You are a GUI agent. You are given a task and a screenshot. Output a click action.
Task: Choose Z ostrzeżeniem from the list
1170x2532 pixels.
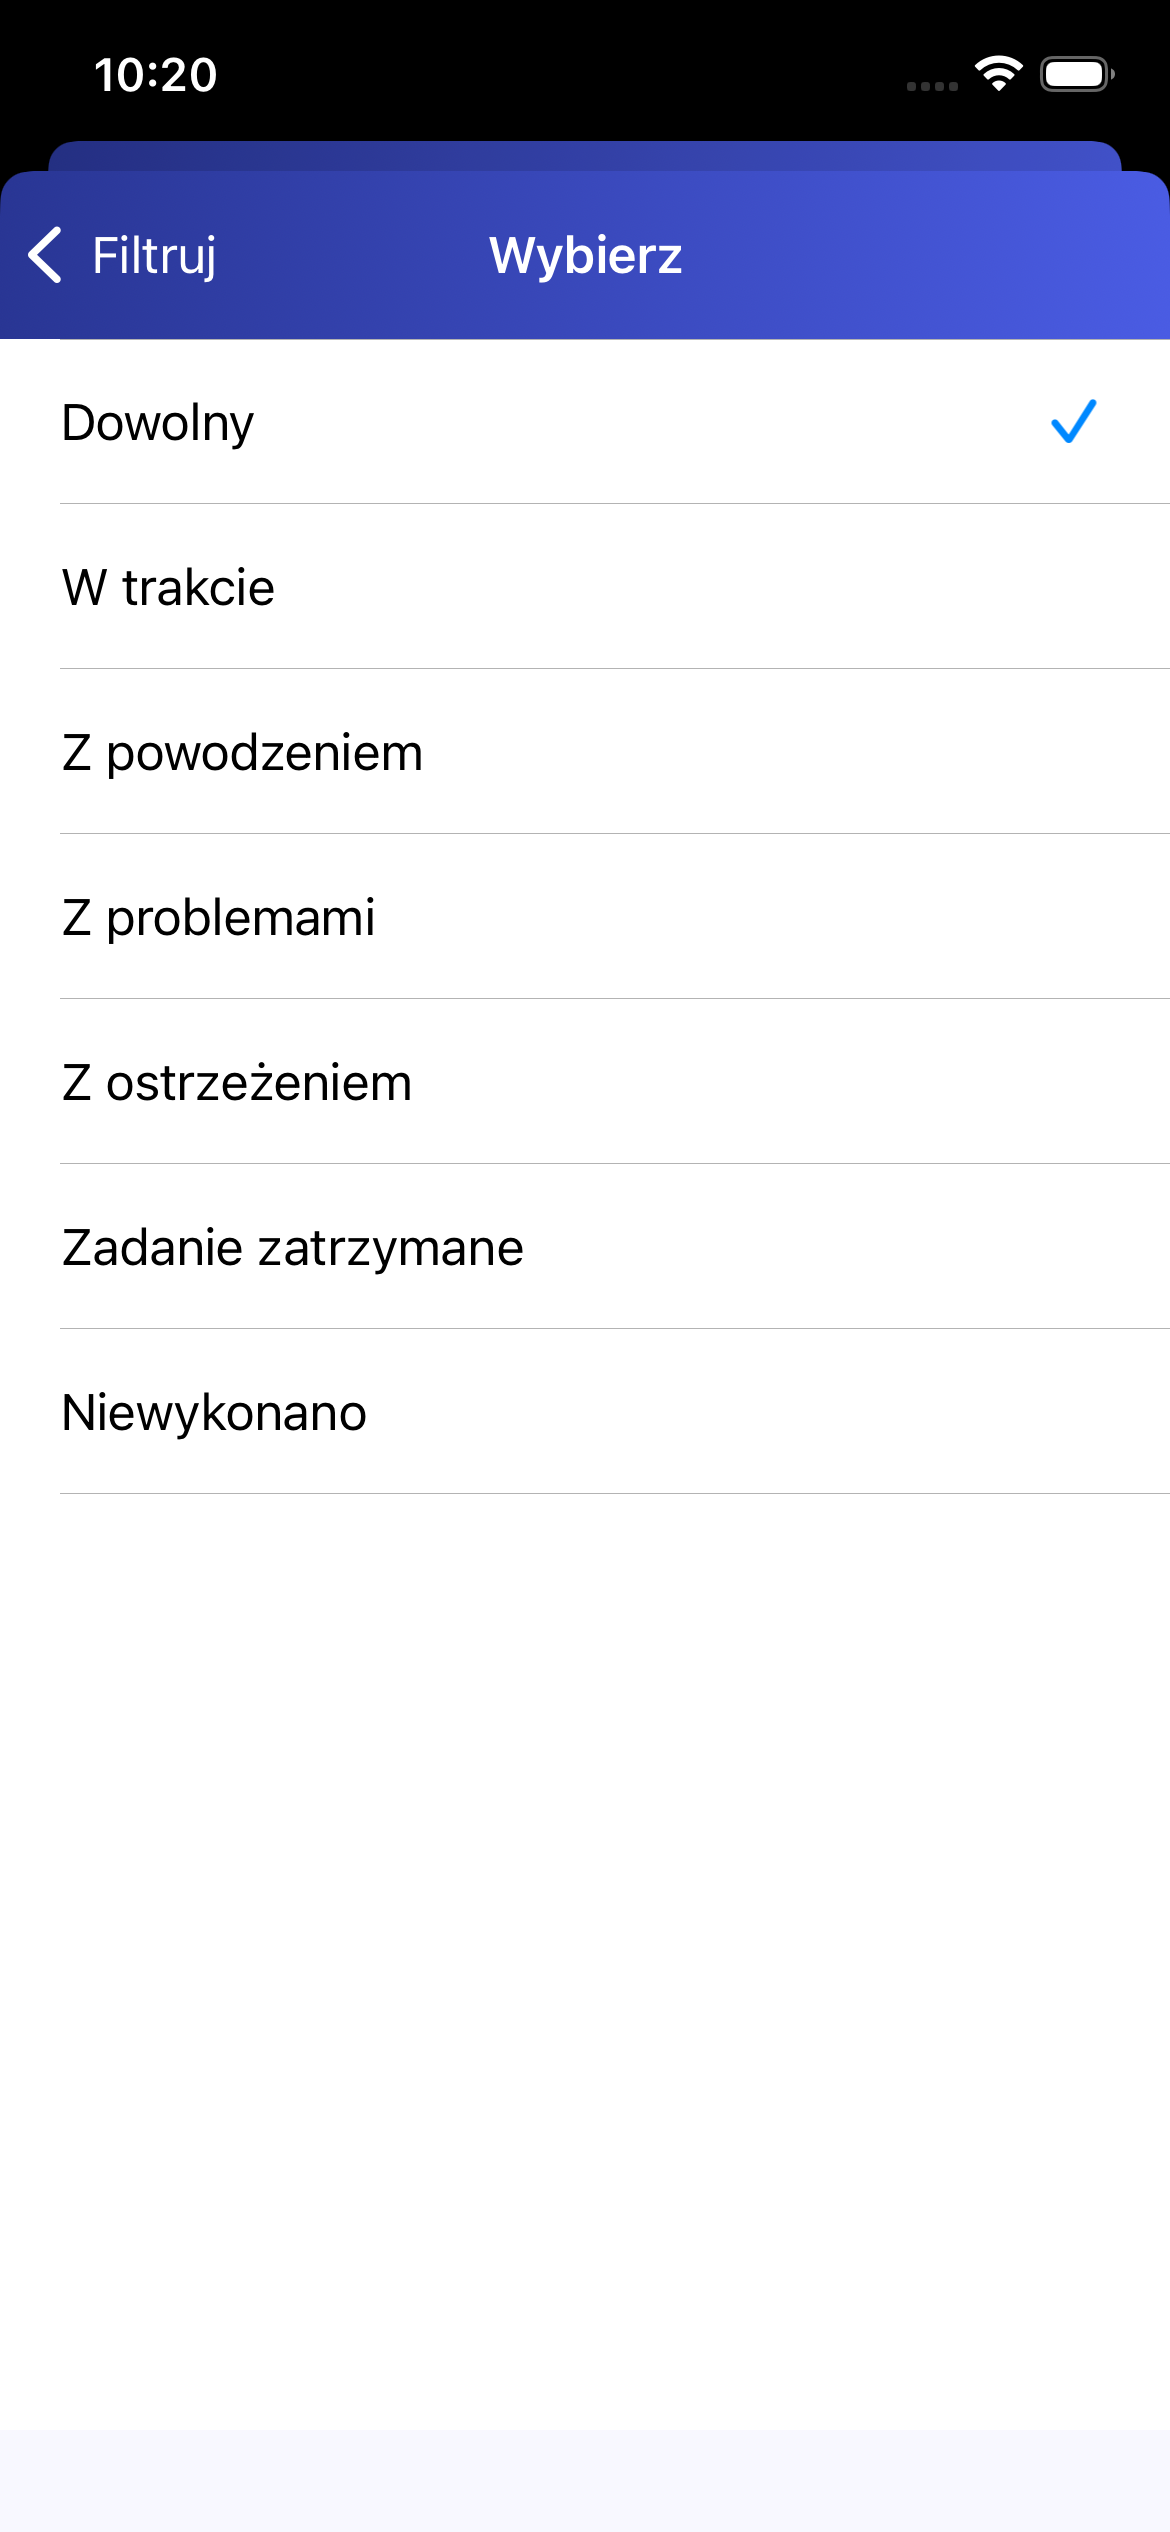(x=236, y=1082)
